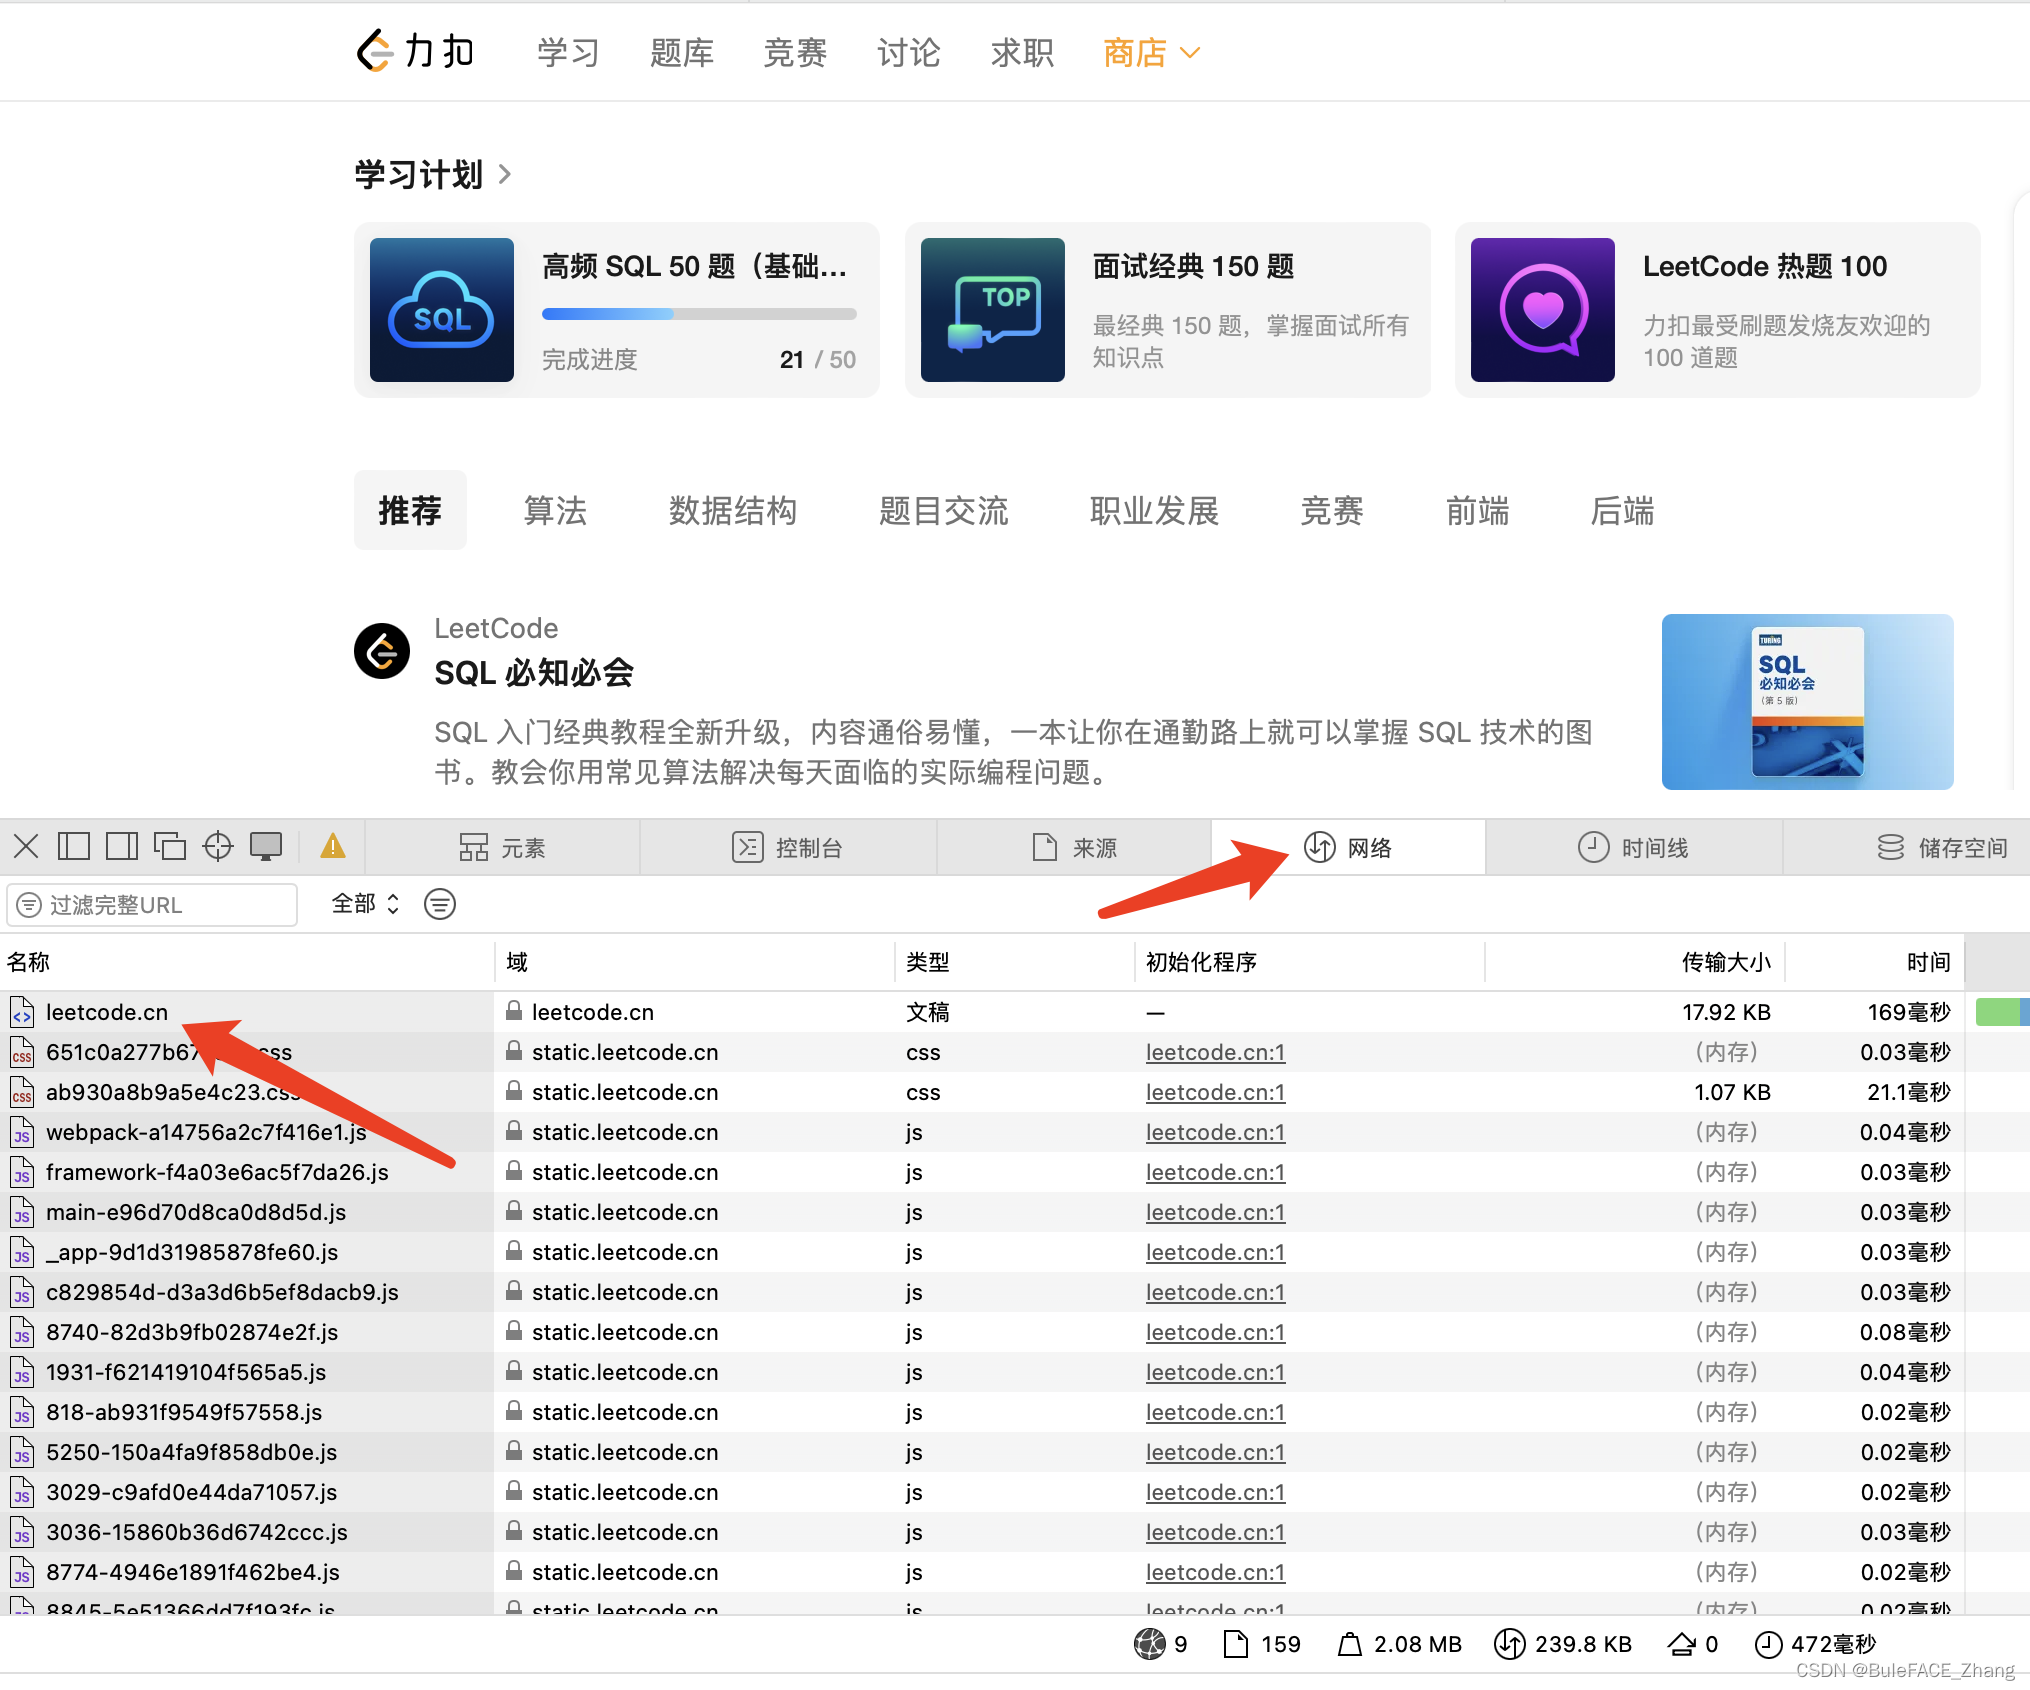Viewport: 2030px width, 1690px height.
Task: Select the 数据结构 category tab
Action: coord(733,511)
